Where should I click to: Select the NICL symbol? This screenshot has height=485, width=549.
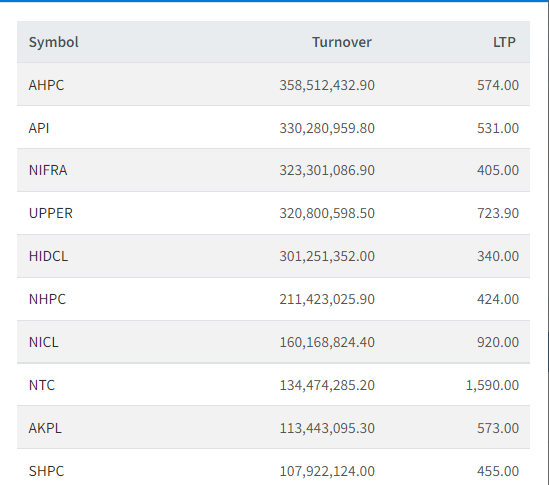point(44,342)
